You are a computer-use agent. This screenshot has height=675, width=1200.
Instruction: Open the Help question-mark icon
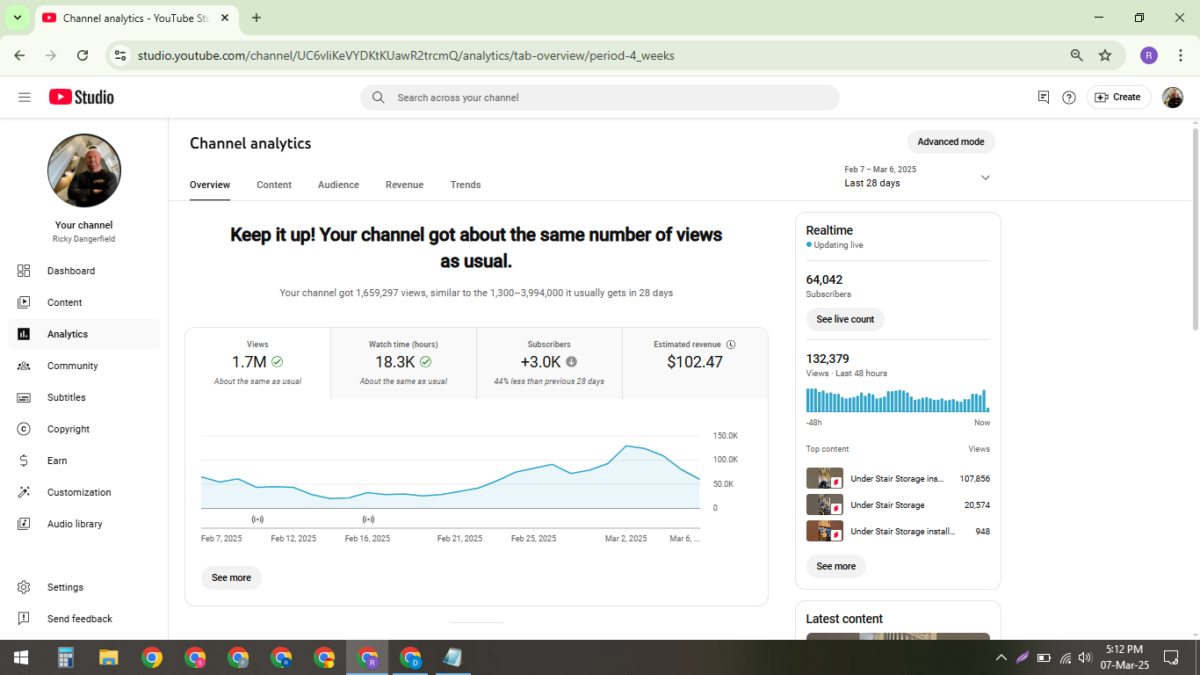click(1069, 97)
